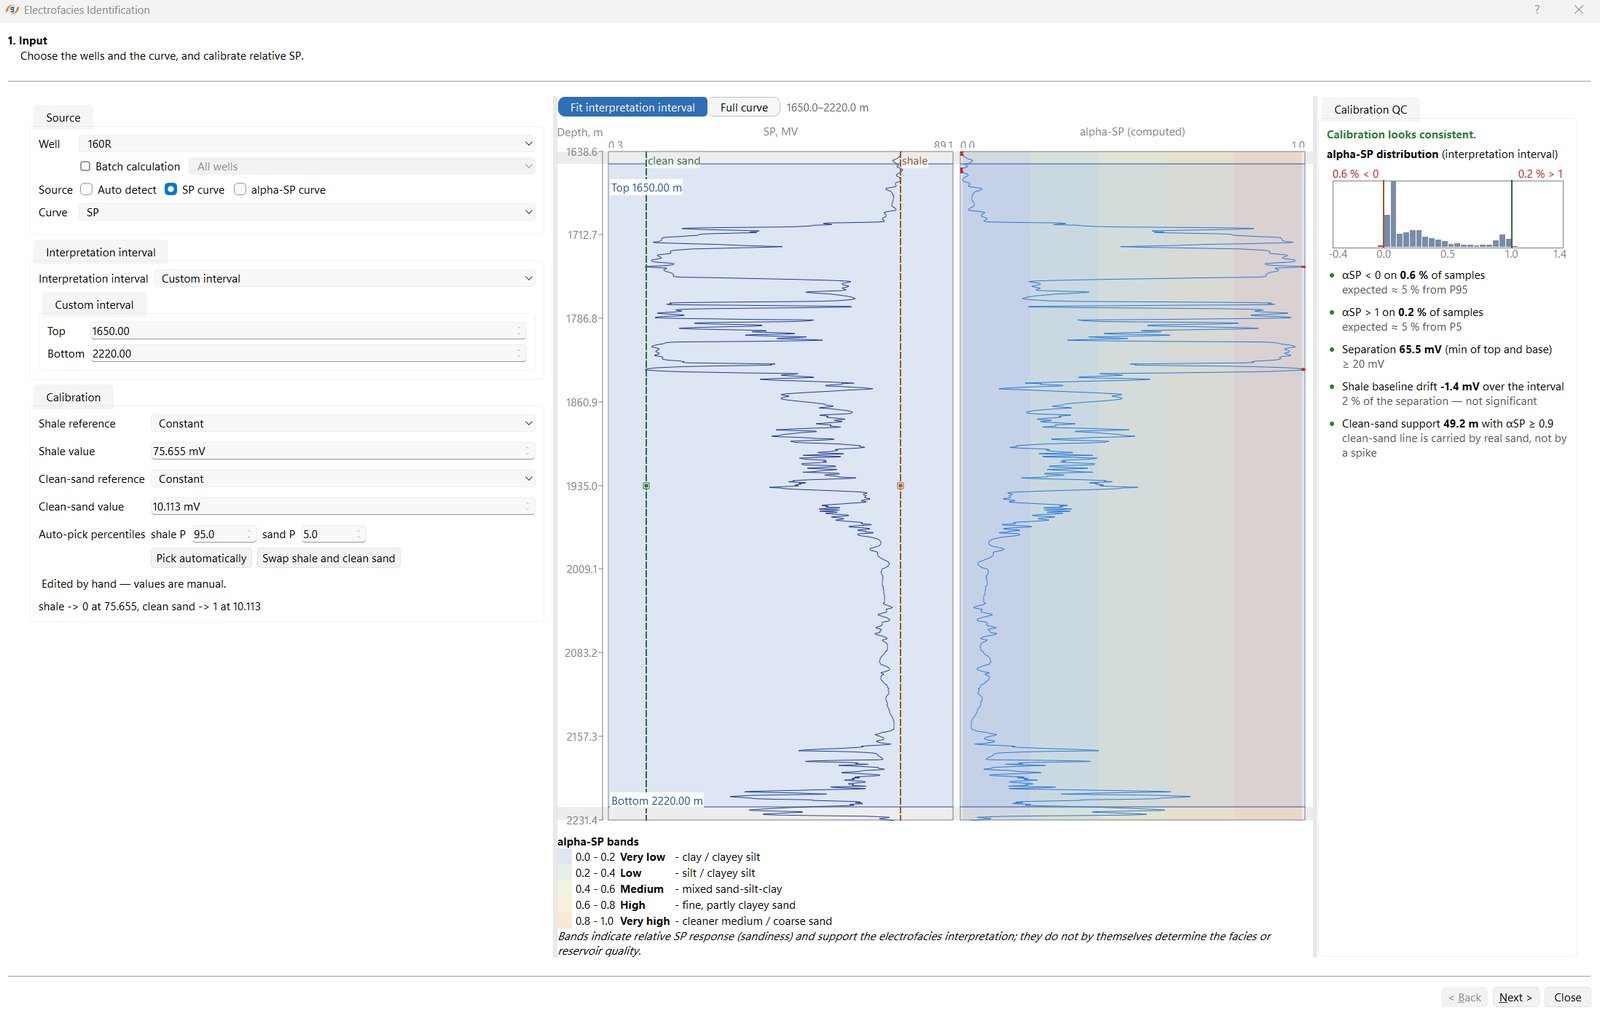Click the 'Shale baseline drift -1.4 mV' line

click(x=1453, y=387)
